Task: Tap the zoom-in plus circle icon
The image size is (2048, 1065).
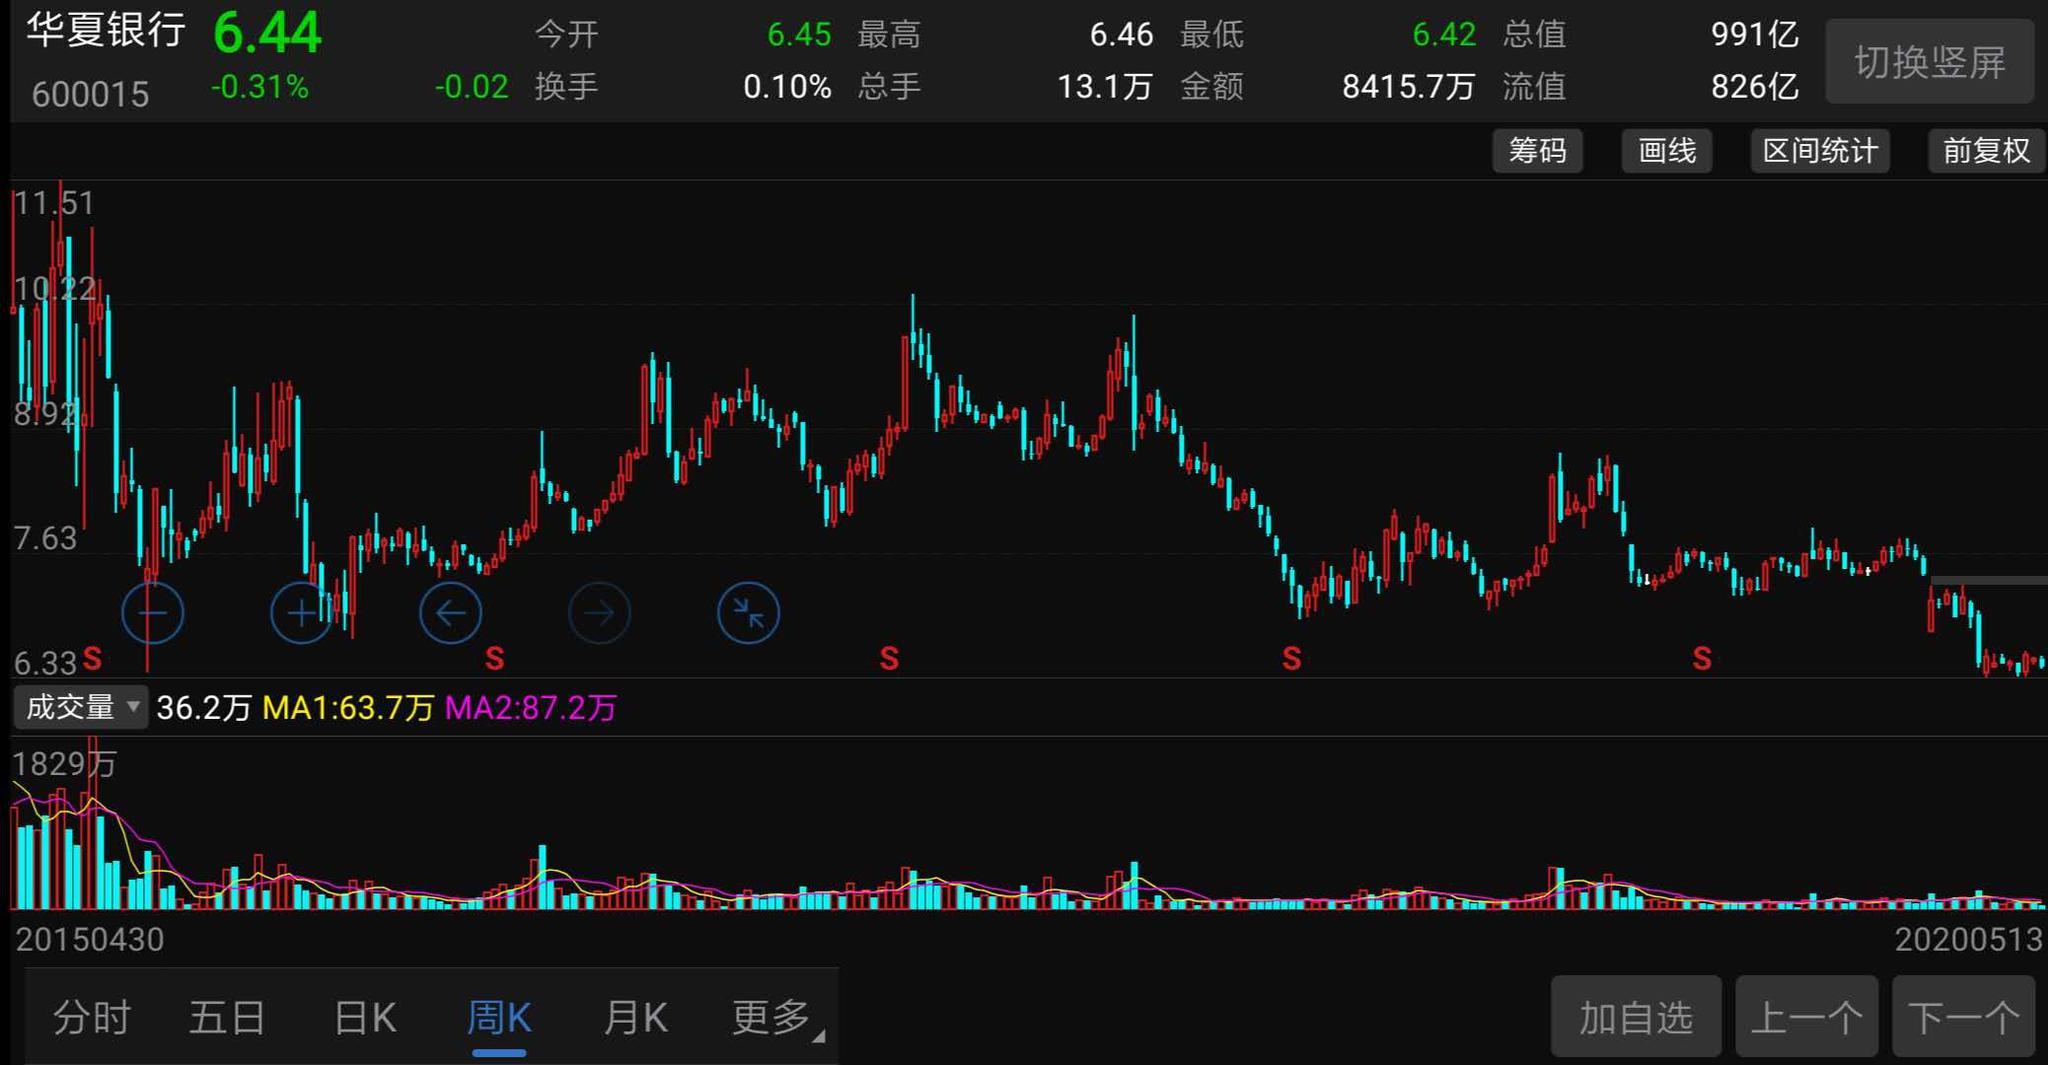Action: (x=301, y=612)
